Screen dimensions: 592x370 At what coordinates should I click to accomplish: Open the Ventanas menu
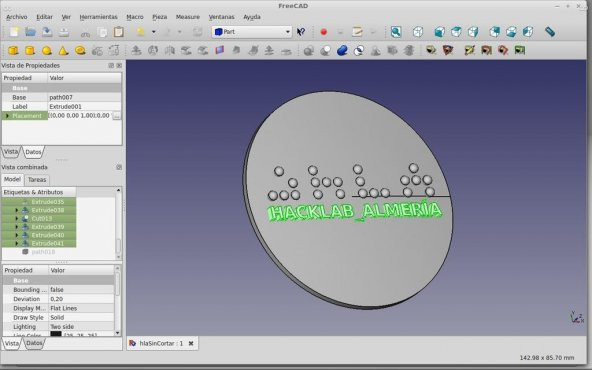point(222,17)
